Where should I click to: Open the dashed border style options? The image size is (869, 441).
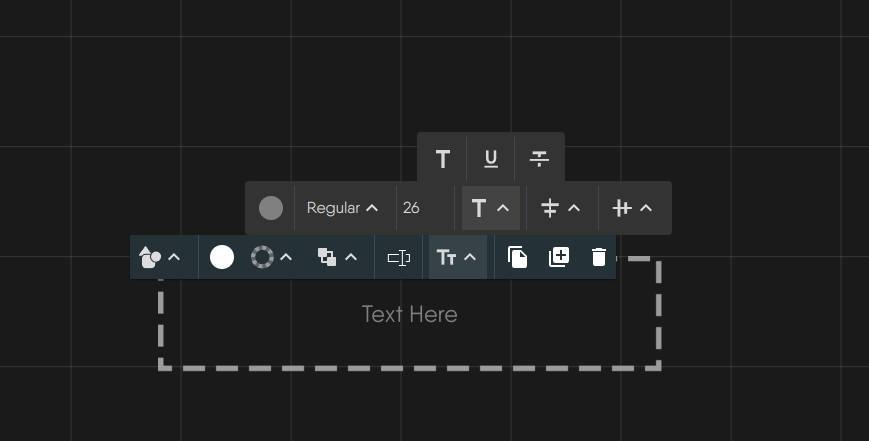click(x=272, y=258)
